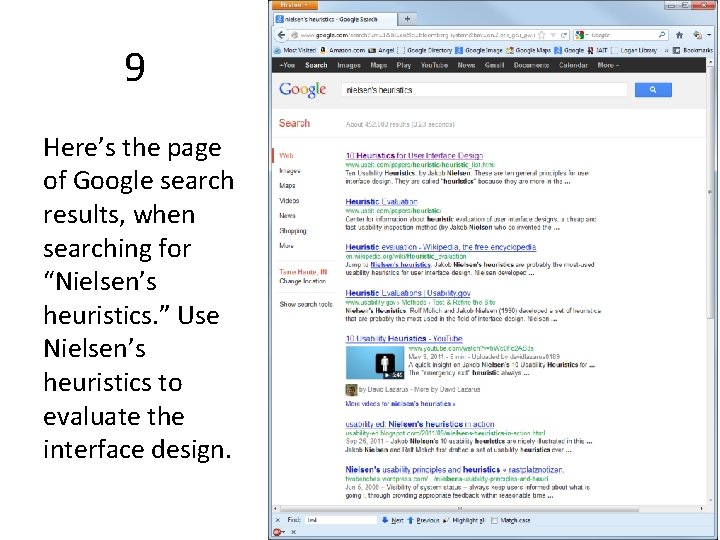Viewport: 720px width, 540px height.
Task: Click the horizontal scrollbar of the page
Action: [x=459, y=508]
